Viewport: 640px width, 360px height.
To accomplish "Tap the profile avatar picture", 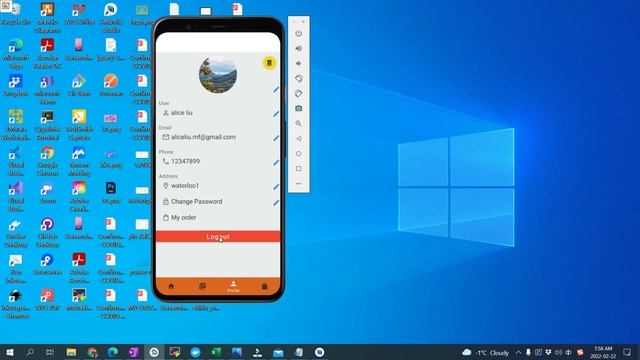I will [218, 75].
